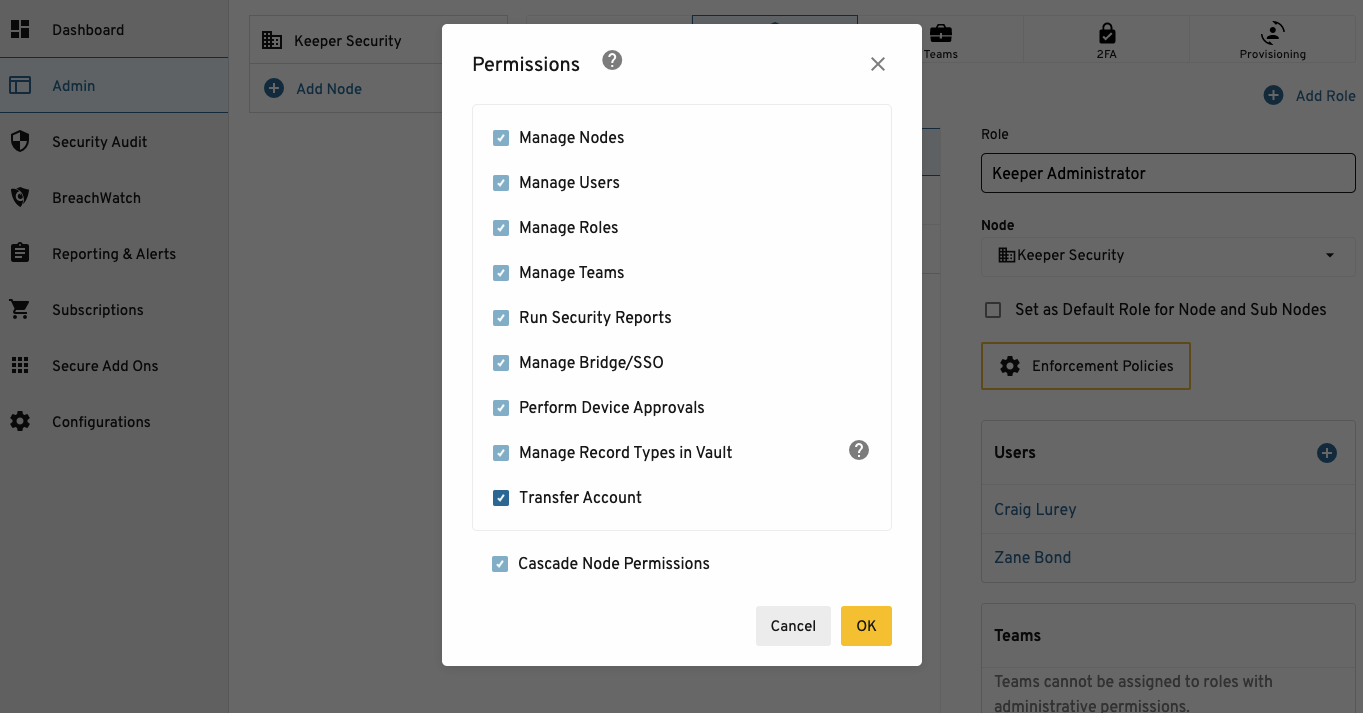Image resolution: width=1363 pixels, height=713 pixels.
Task: Open the Node dropdown showing Keeper Security
Action: [x=1168, y=255]
